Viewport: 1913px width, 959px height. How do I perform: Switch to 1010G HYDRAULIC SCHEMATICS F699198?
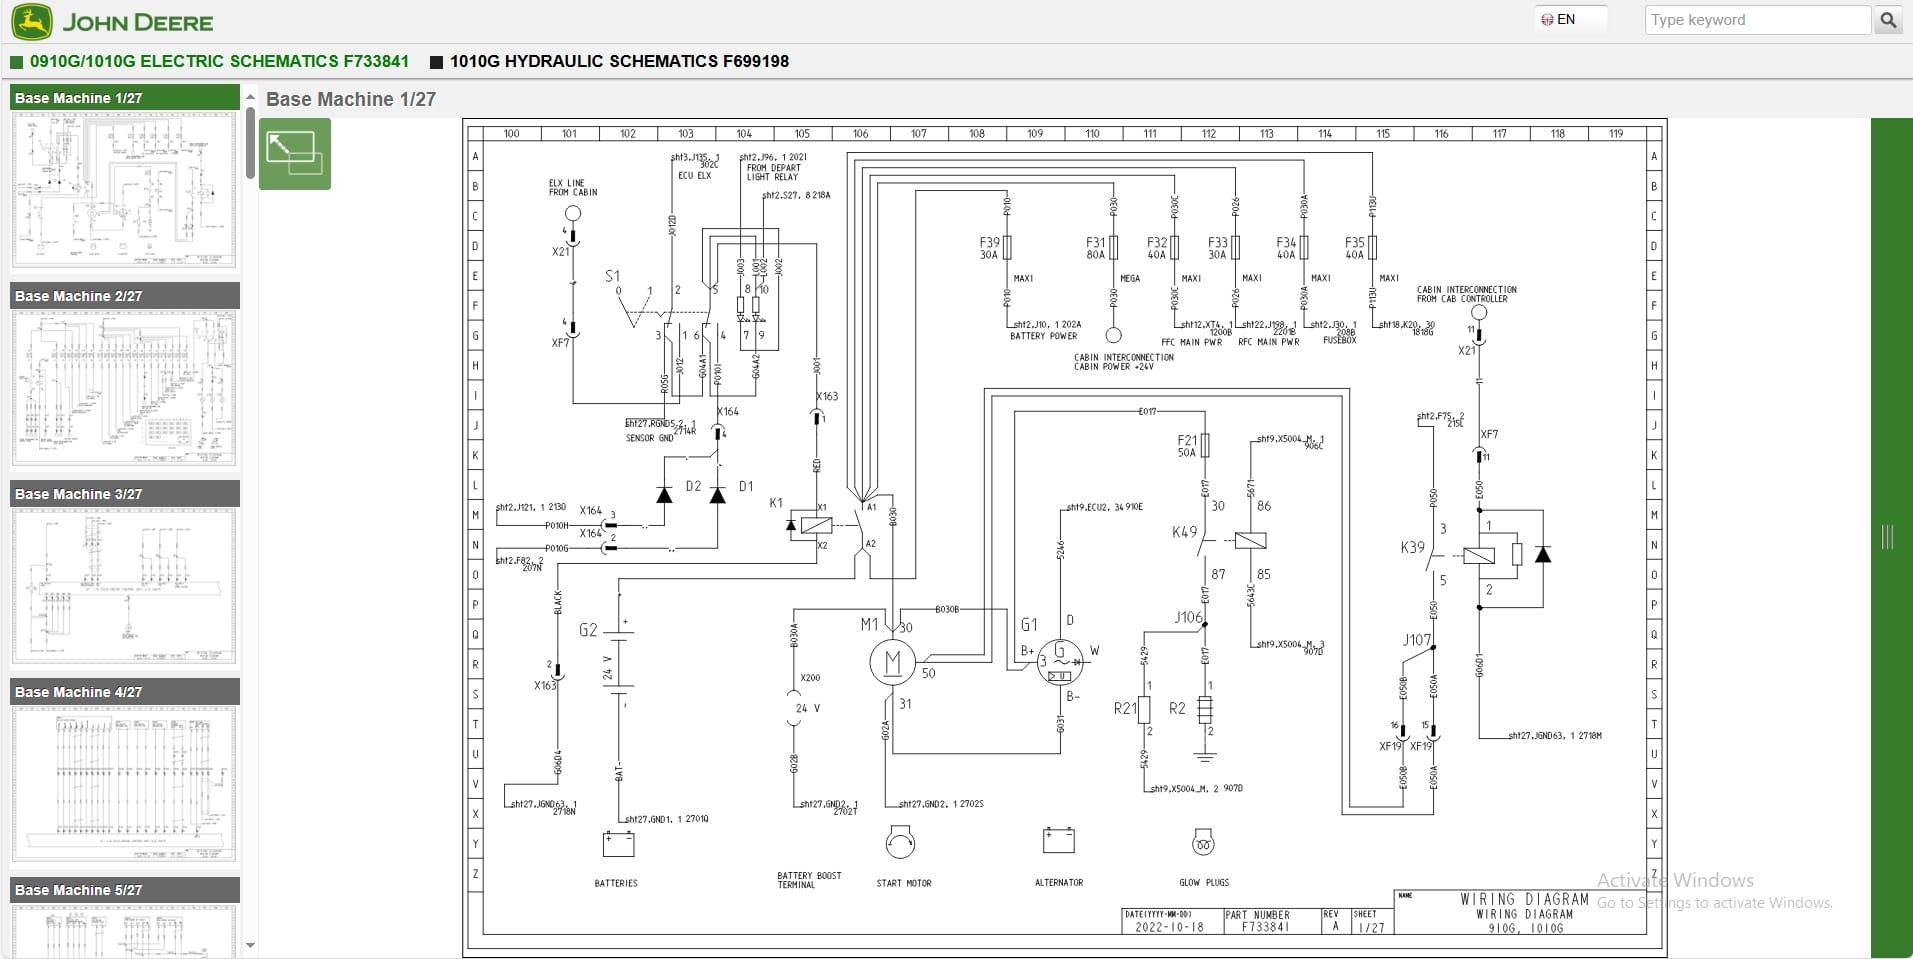[619, 62]
